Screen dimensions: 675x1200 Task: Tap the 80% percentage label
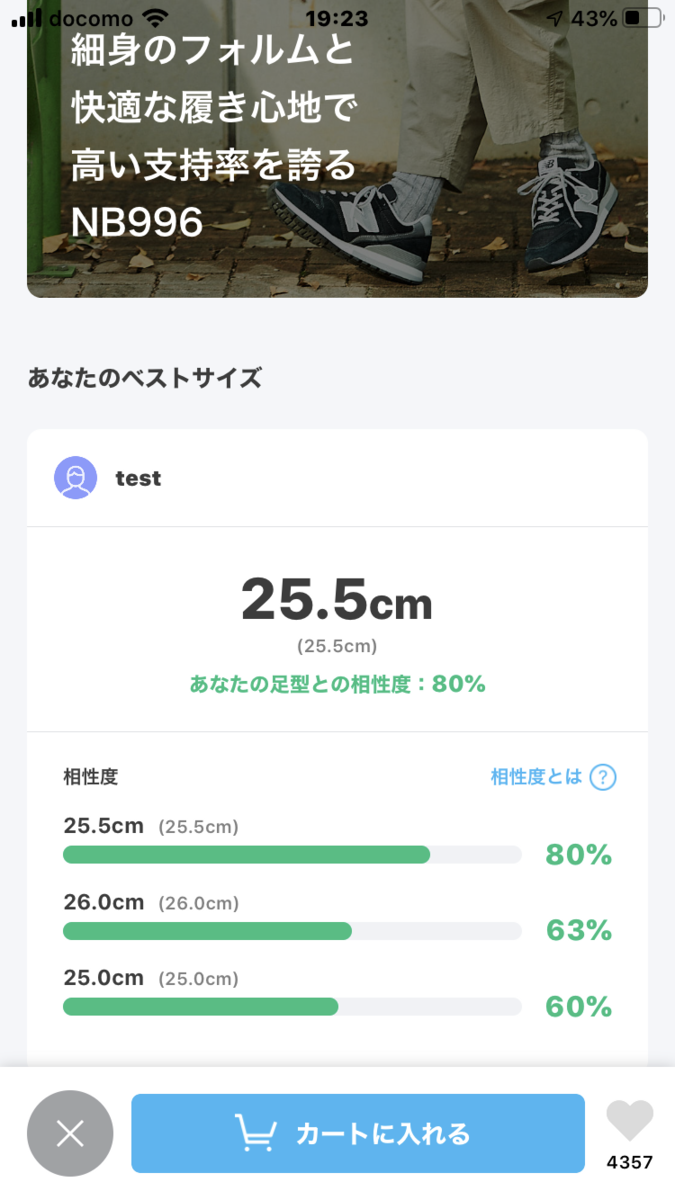click(x=578, y=855)
